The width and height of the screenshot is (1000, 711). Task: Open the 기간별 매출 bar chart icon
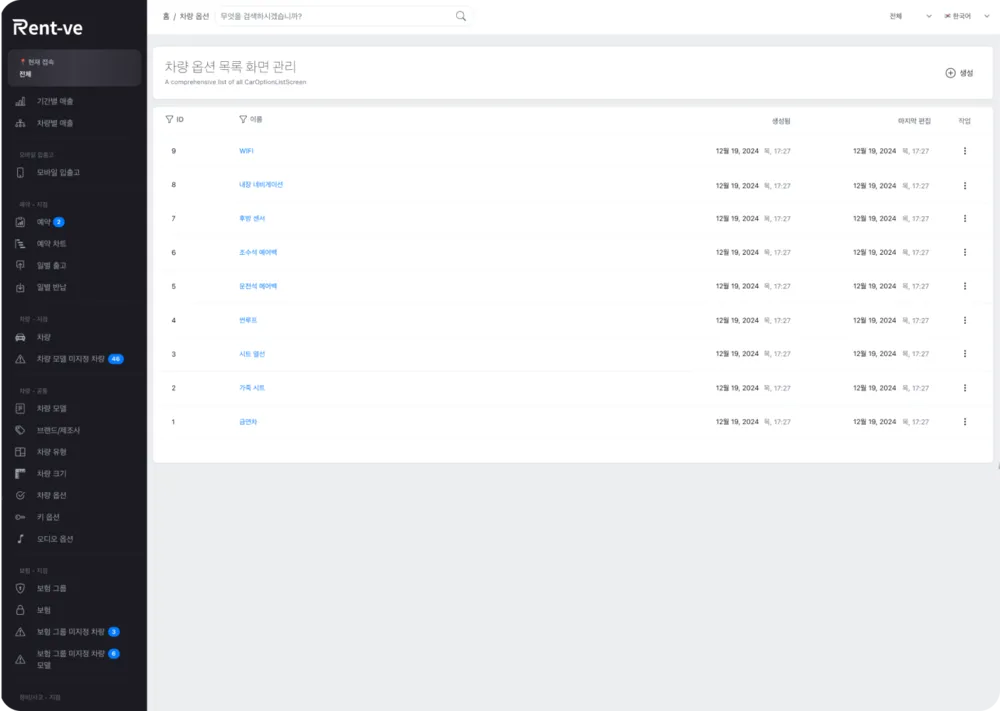point(20,101)
